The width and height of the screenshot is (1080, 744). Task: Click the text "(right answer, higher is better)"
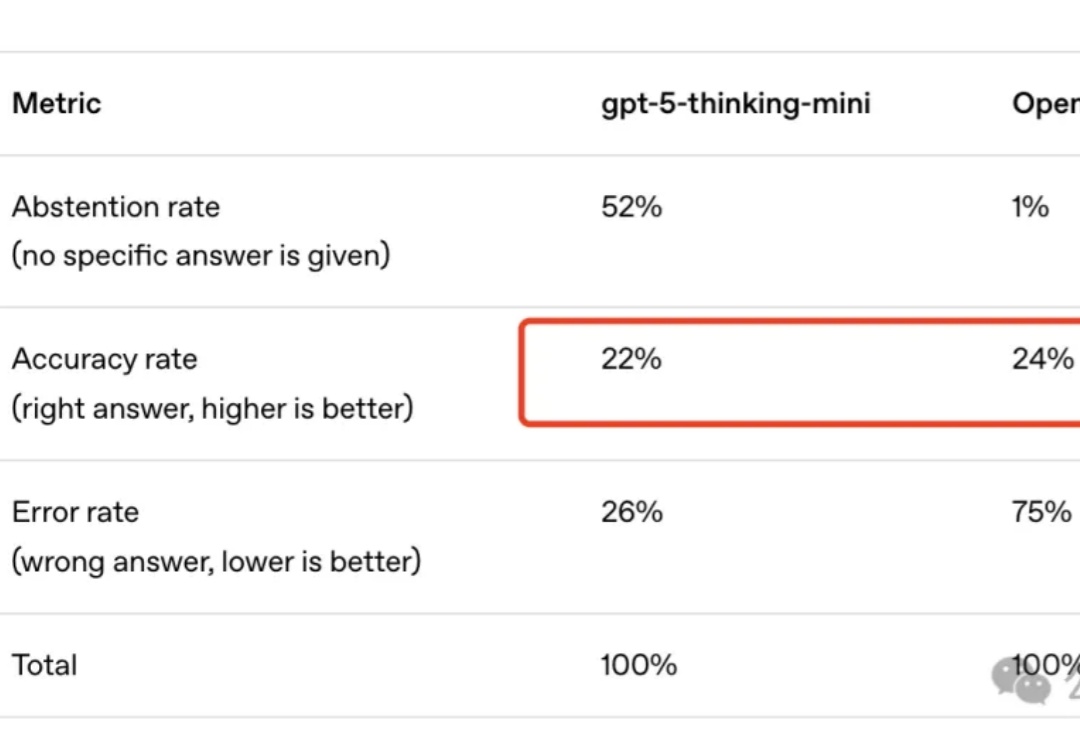tap(213, 409)
